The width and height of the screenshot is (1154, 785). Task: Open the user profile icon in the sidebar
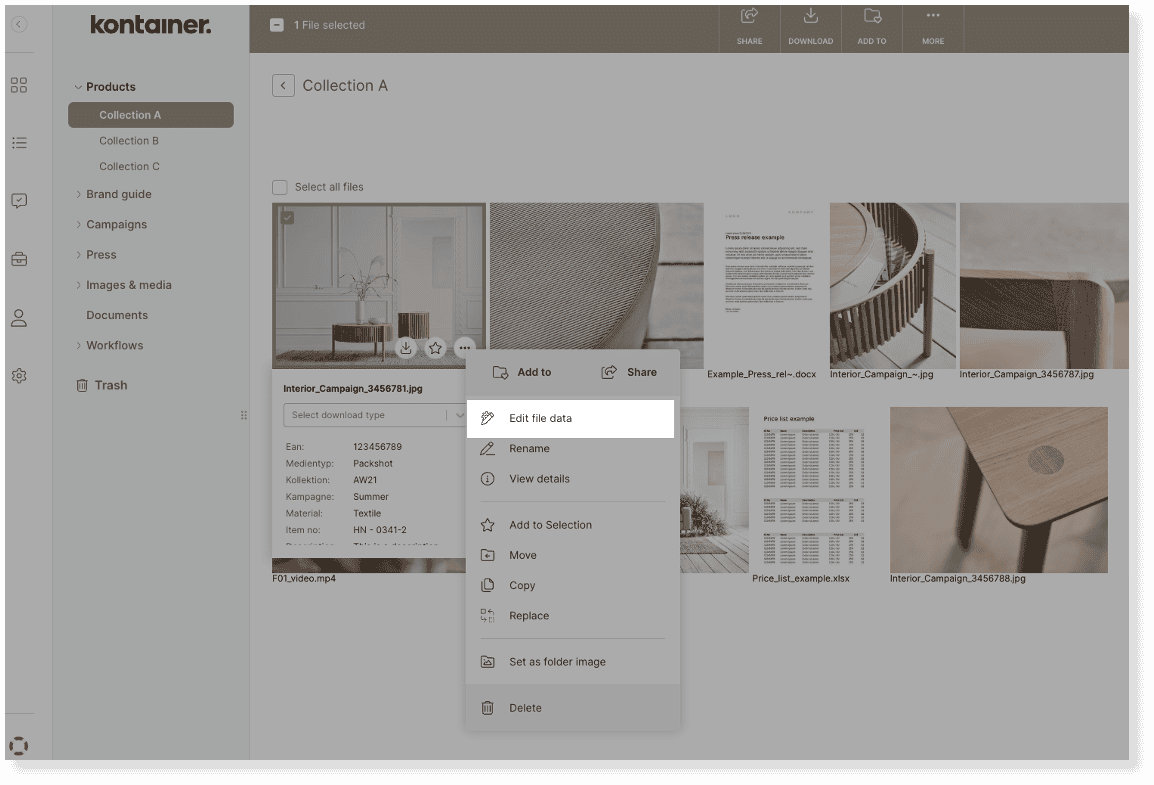(18, 318)
